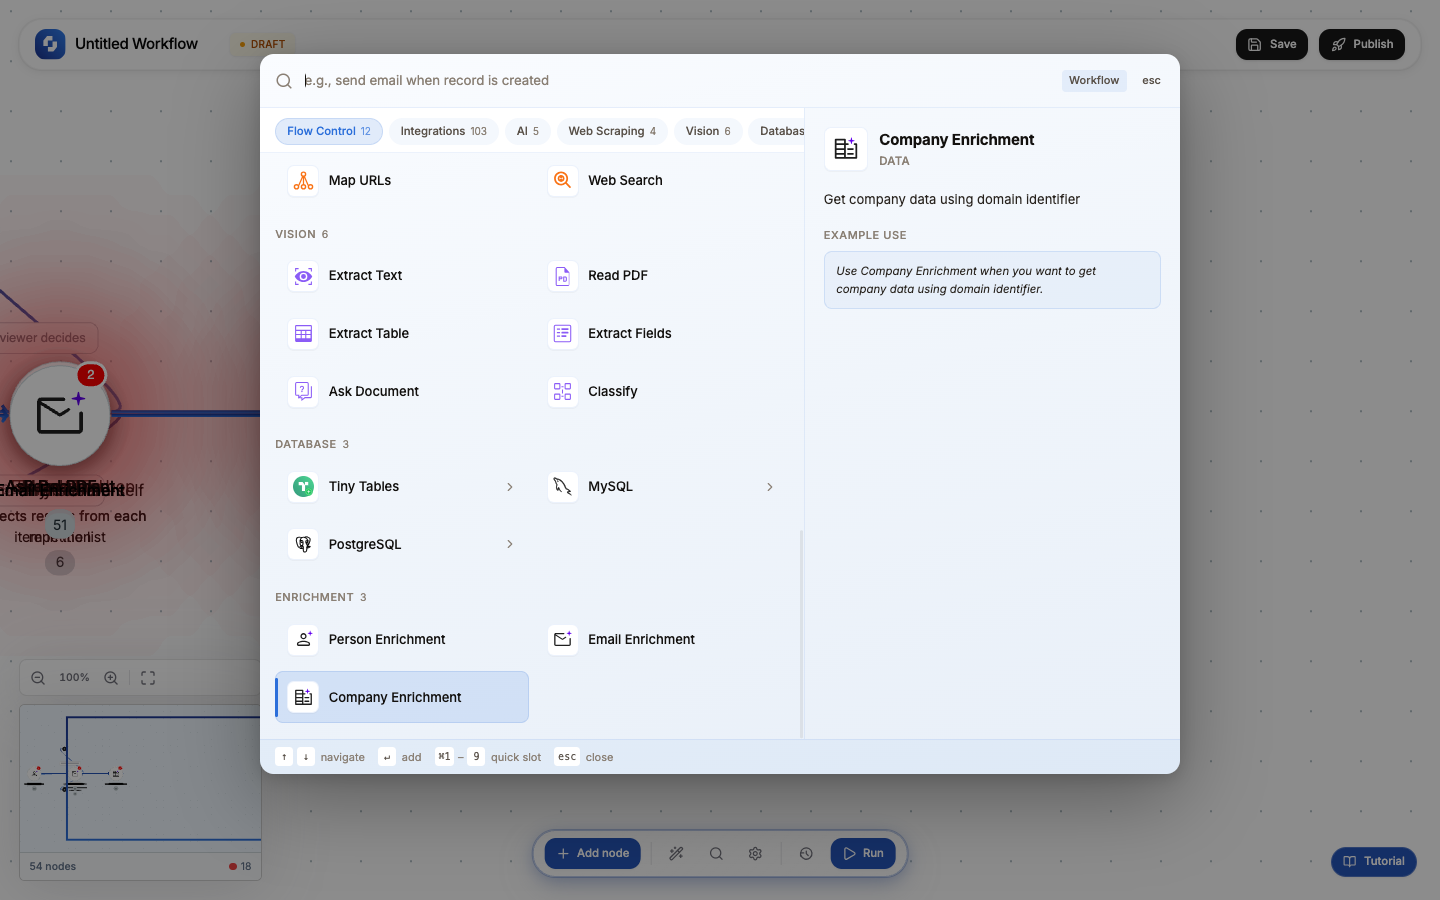Choose the Email Enrichment icon
Image resolution: width=1440 pixels, height=900 pixels.
pyautogui.click(x=563, y=640)
